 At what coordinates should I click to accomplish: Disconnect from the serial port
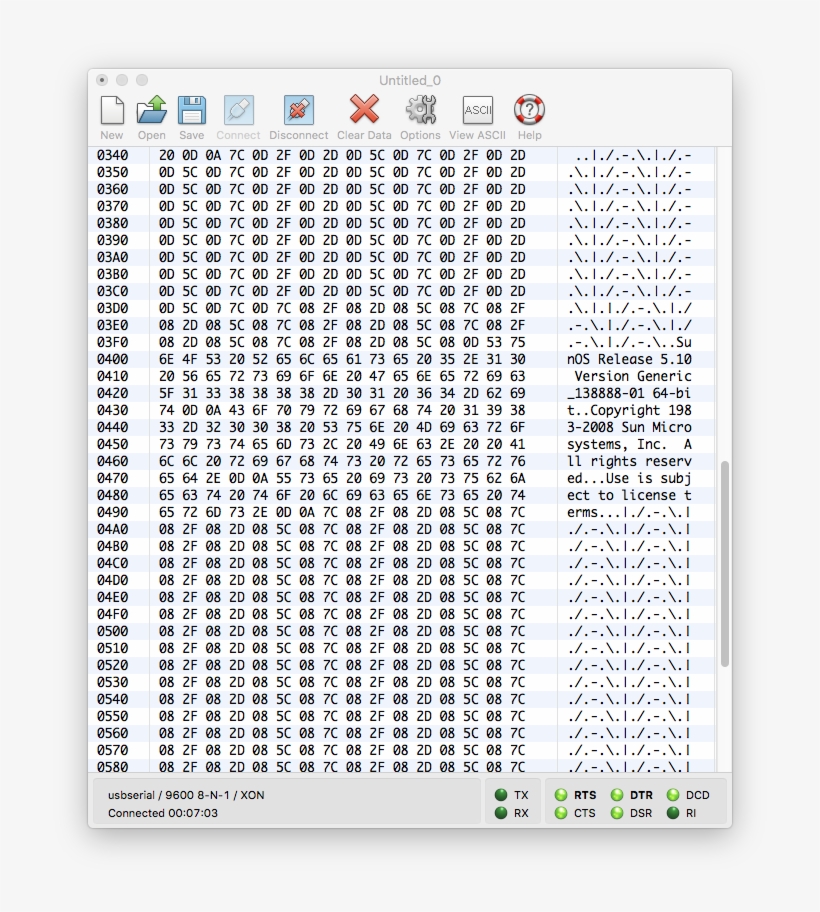tap(298, 110)
